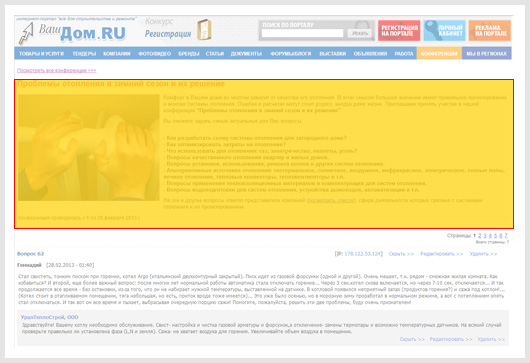Hide Вопрос 62 via Скрыть link
The image size is (530, 363).
pos(401,254)
